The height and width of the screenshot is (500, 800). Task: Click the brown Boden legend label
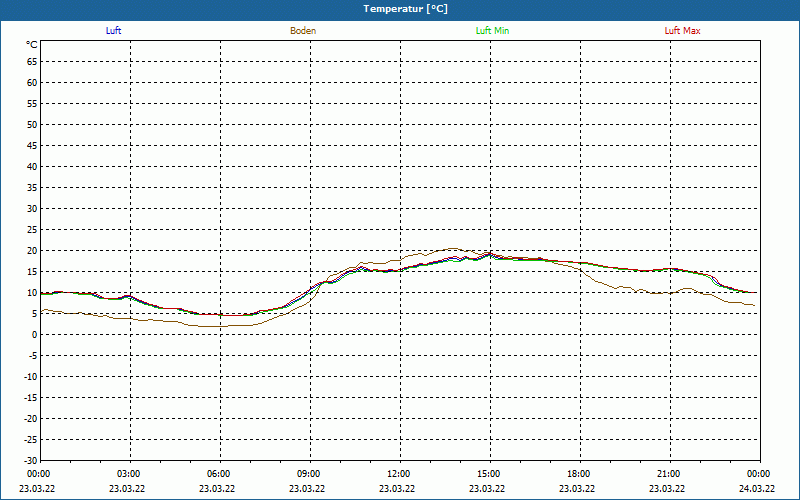coord(303,31)
